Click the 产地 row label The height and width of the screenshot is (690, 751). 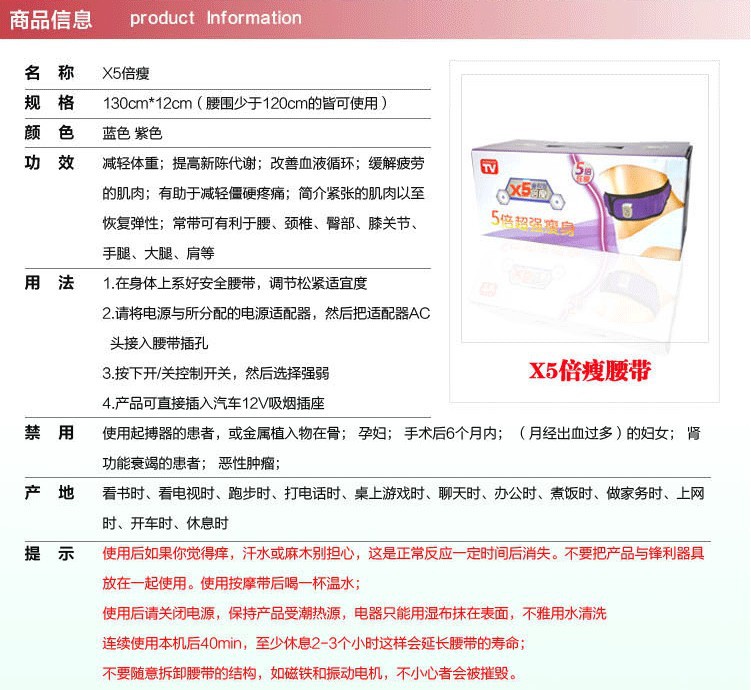point(49,493)
